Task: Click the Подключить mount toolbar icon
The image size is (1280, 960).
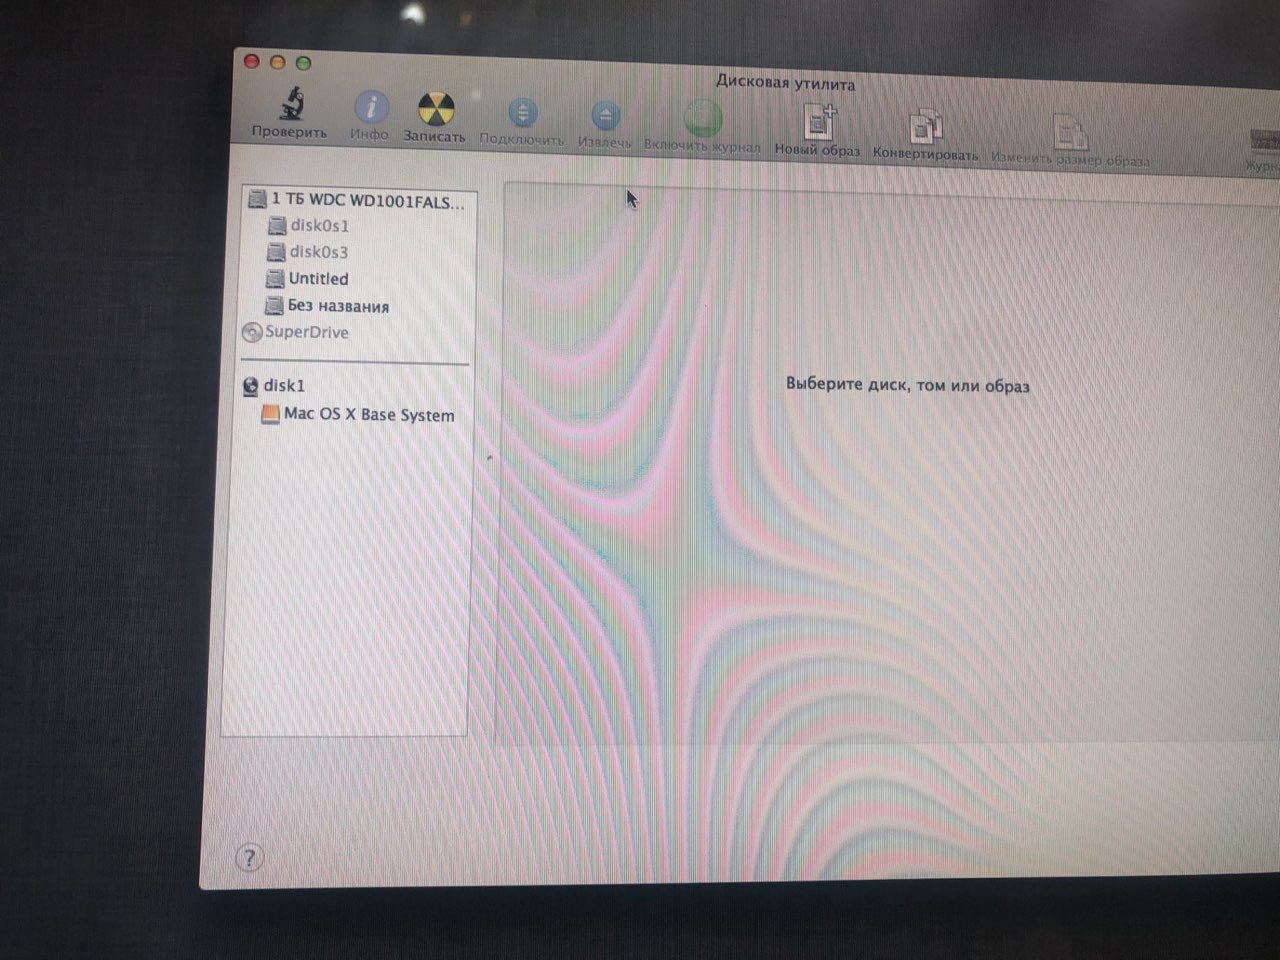Action: (522, 113)
